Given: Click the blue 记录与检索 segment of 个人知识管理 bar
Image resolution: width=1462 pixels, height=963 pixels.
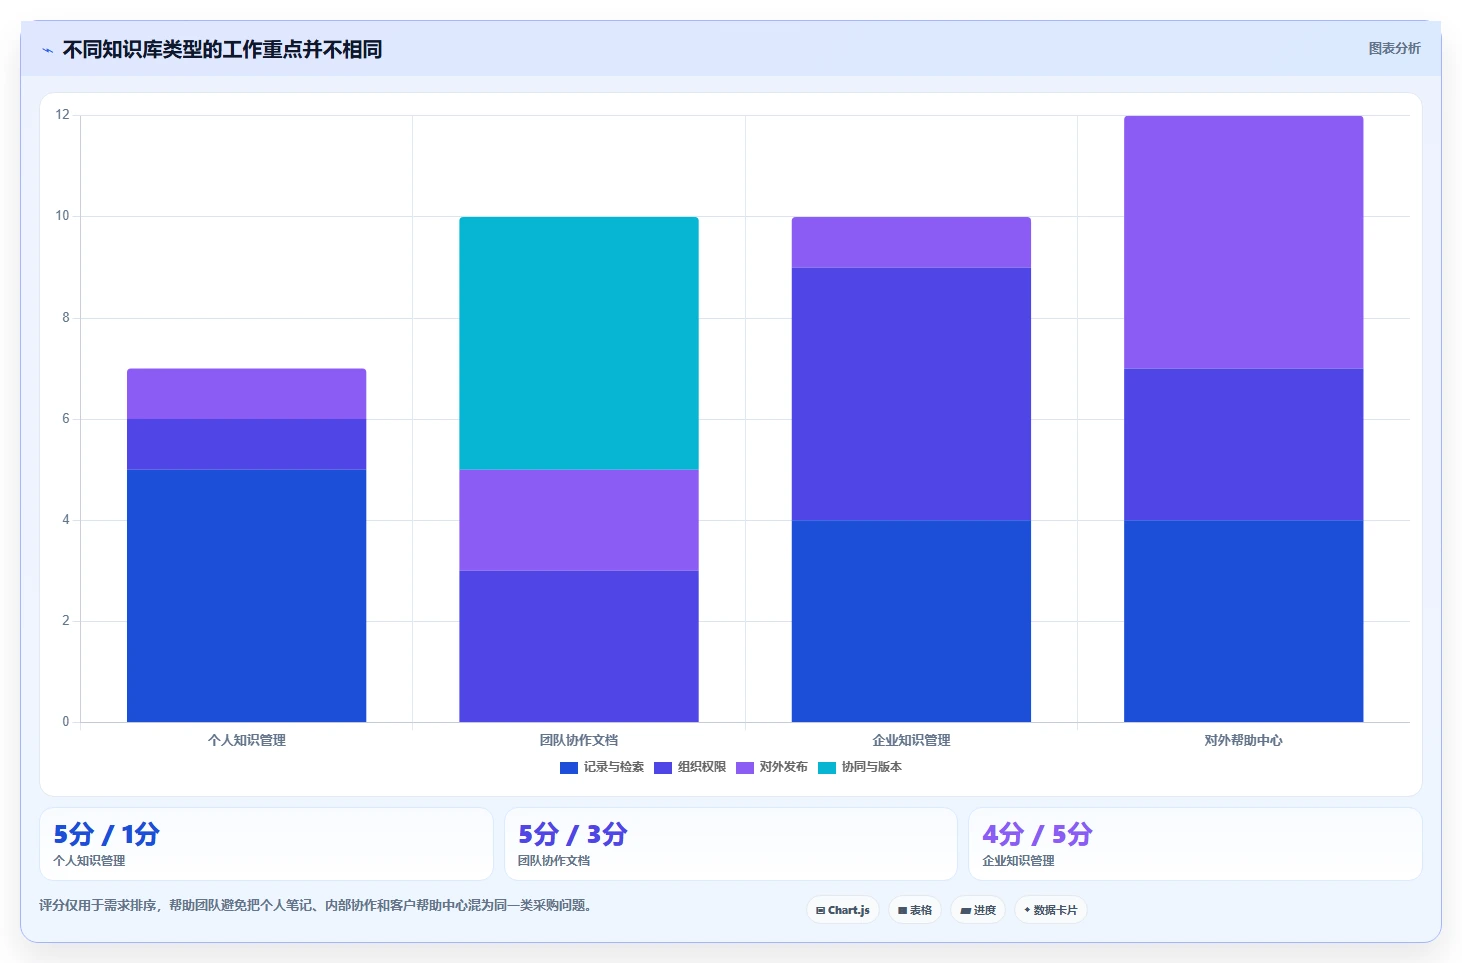Looking at the screenshot, I should tap(246, 596).
